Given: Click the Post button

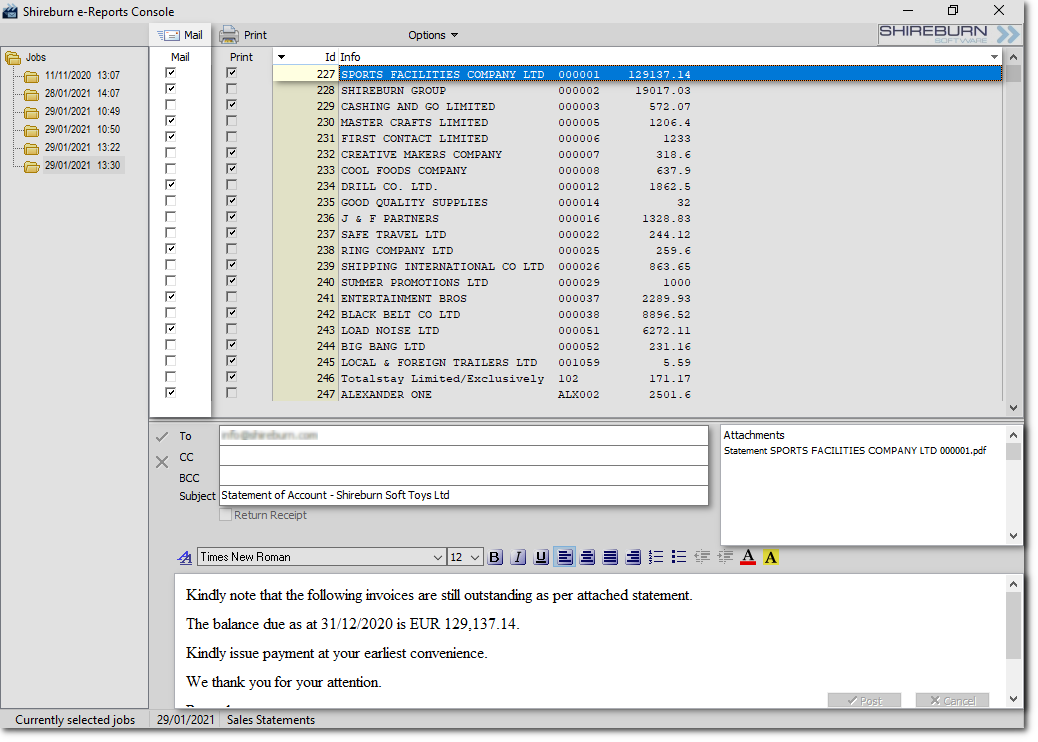Looking at the screenshot, I should click(x=865, y=701).
